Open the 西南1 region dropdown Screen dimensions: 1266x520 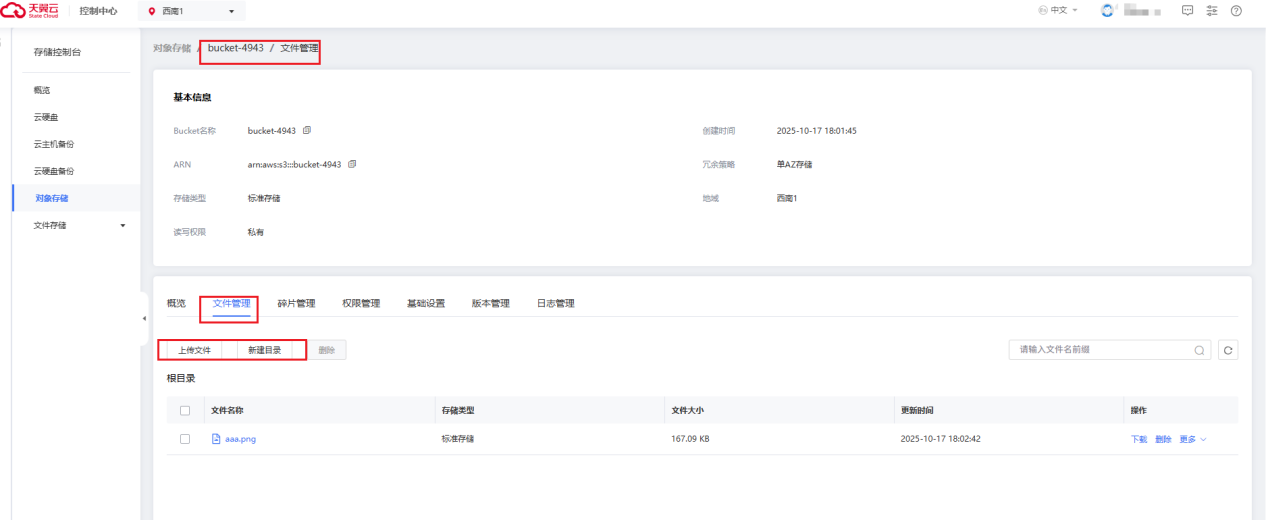pos(191,11)
